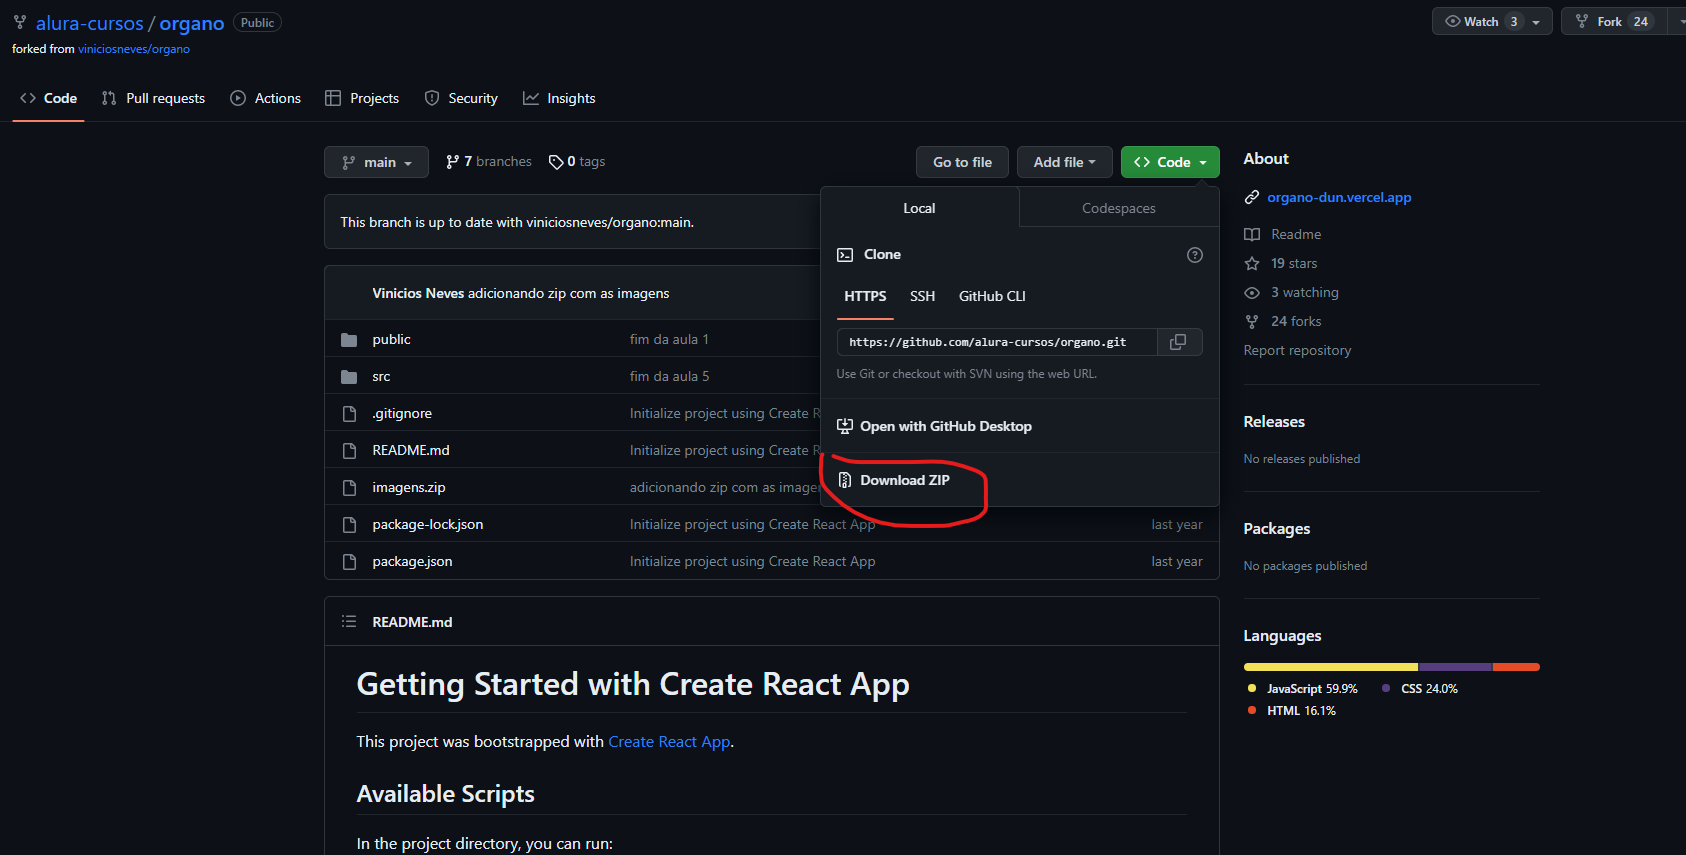
Task: Open package-lock.json file
Action: 428,525
